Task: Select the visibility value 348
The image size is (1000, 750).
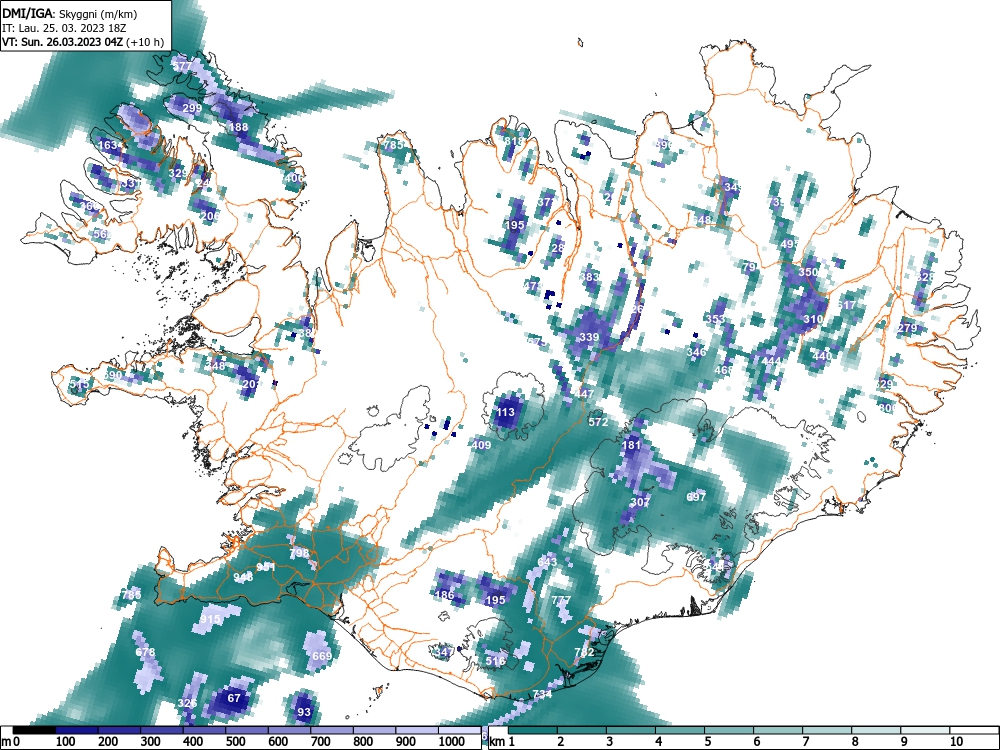Action: pos(216,366)
